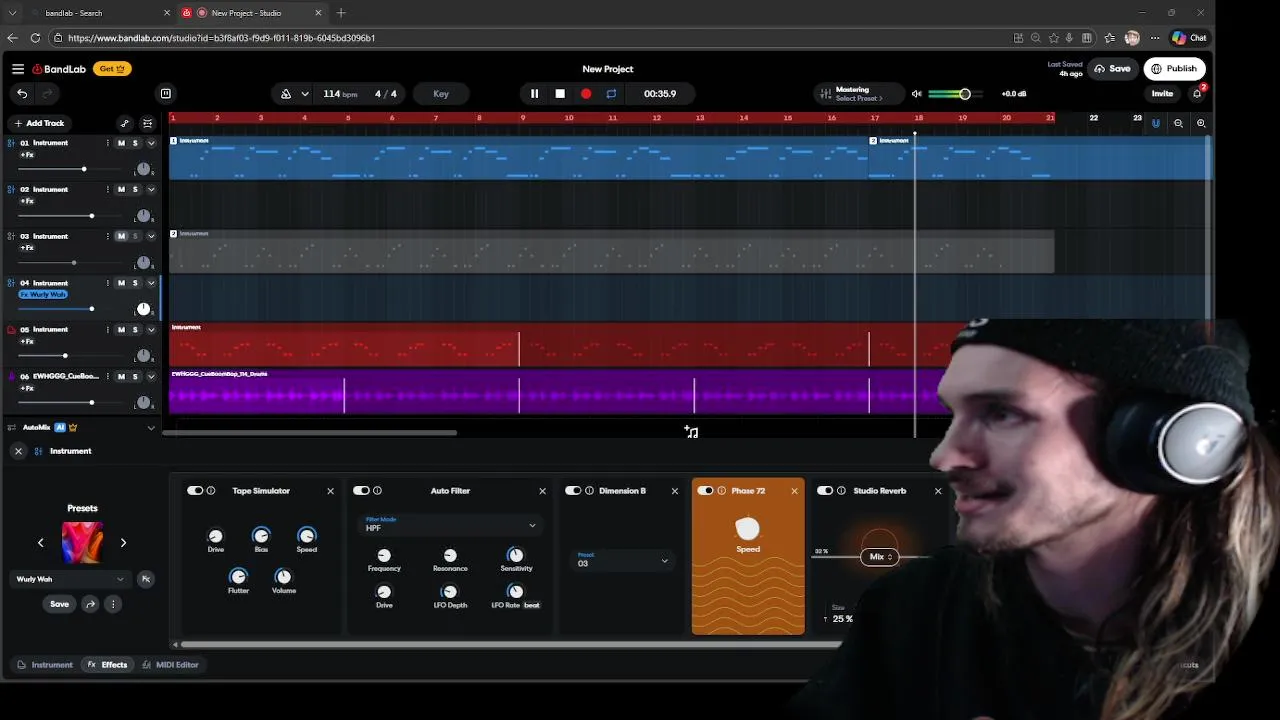Expand track 05 options chevron
1280x720 pixels.
click(151, 330)
